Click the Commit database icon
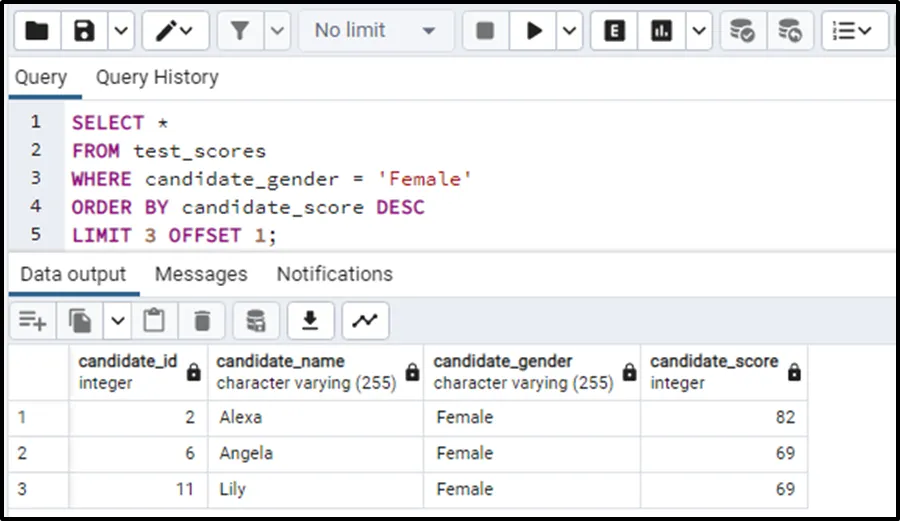This screenshot has width=900, height=521. pyautogui.click(x=742, y=31)
